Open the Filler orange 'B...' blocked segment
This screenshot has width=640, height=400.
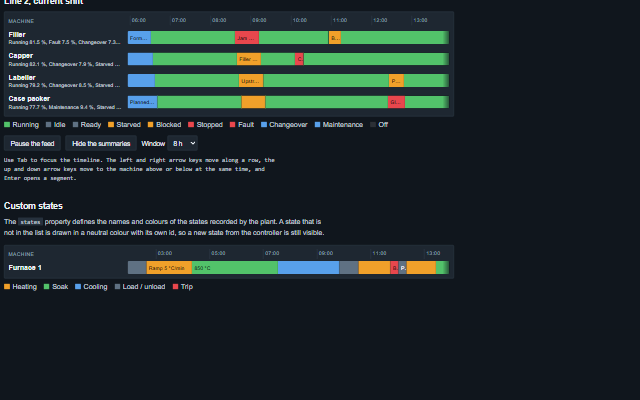[x=335, y=38]
